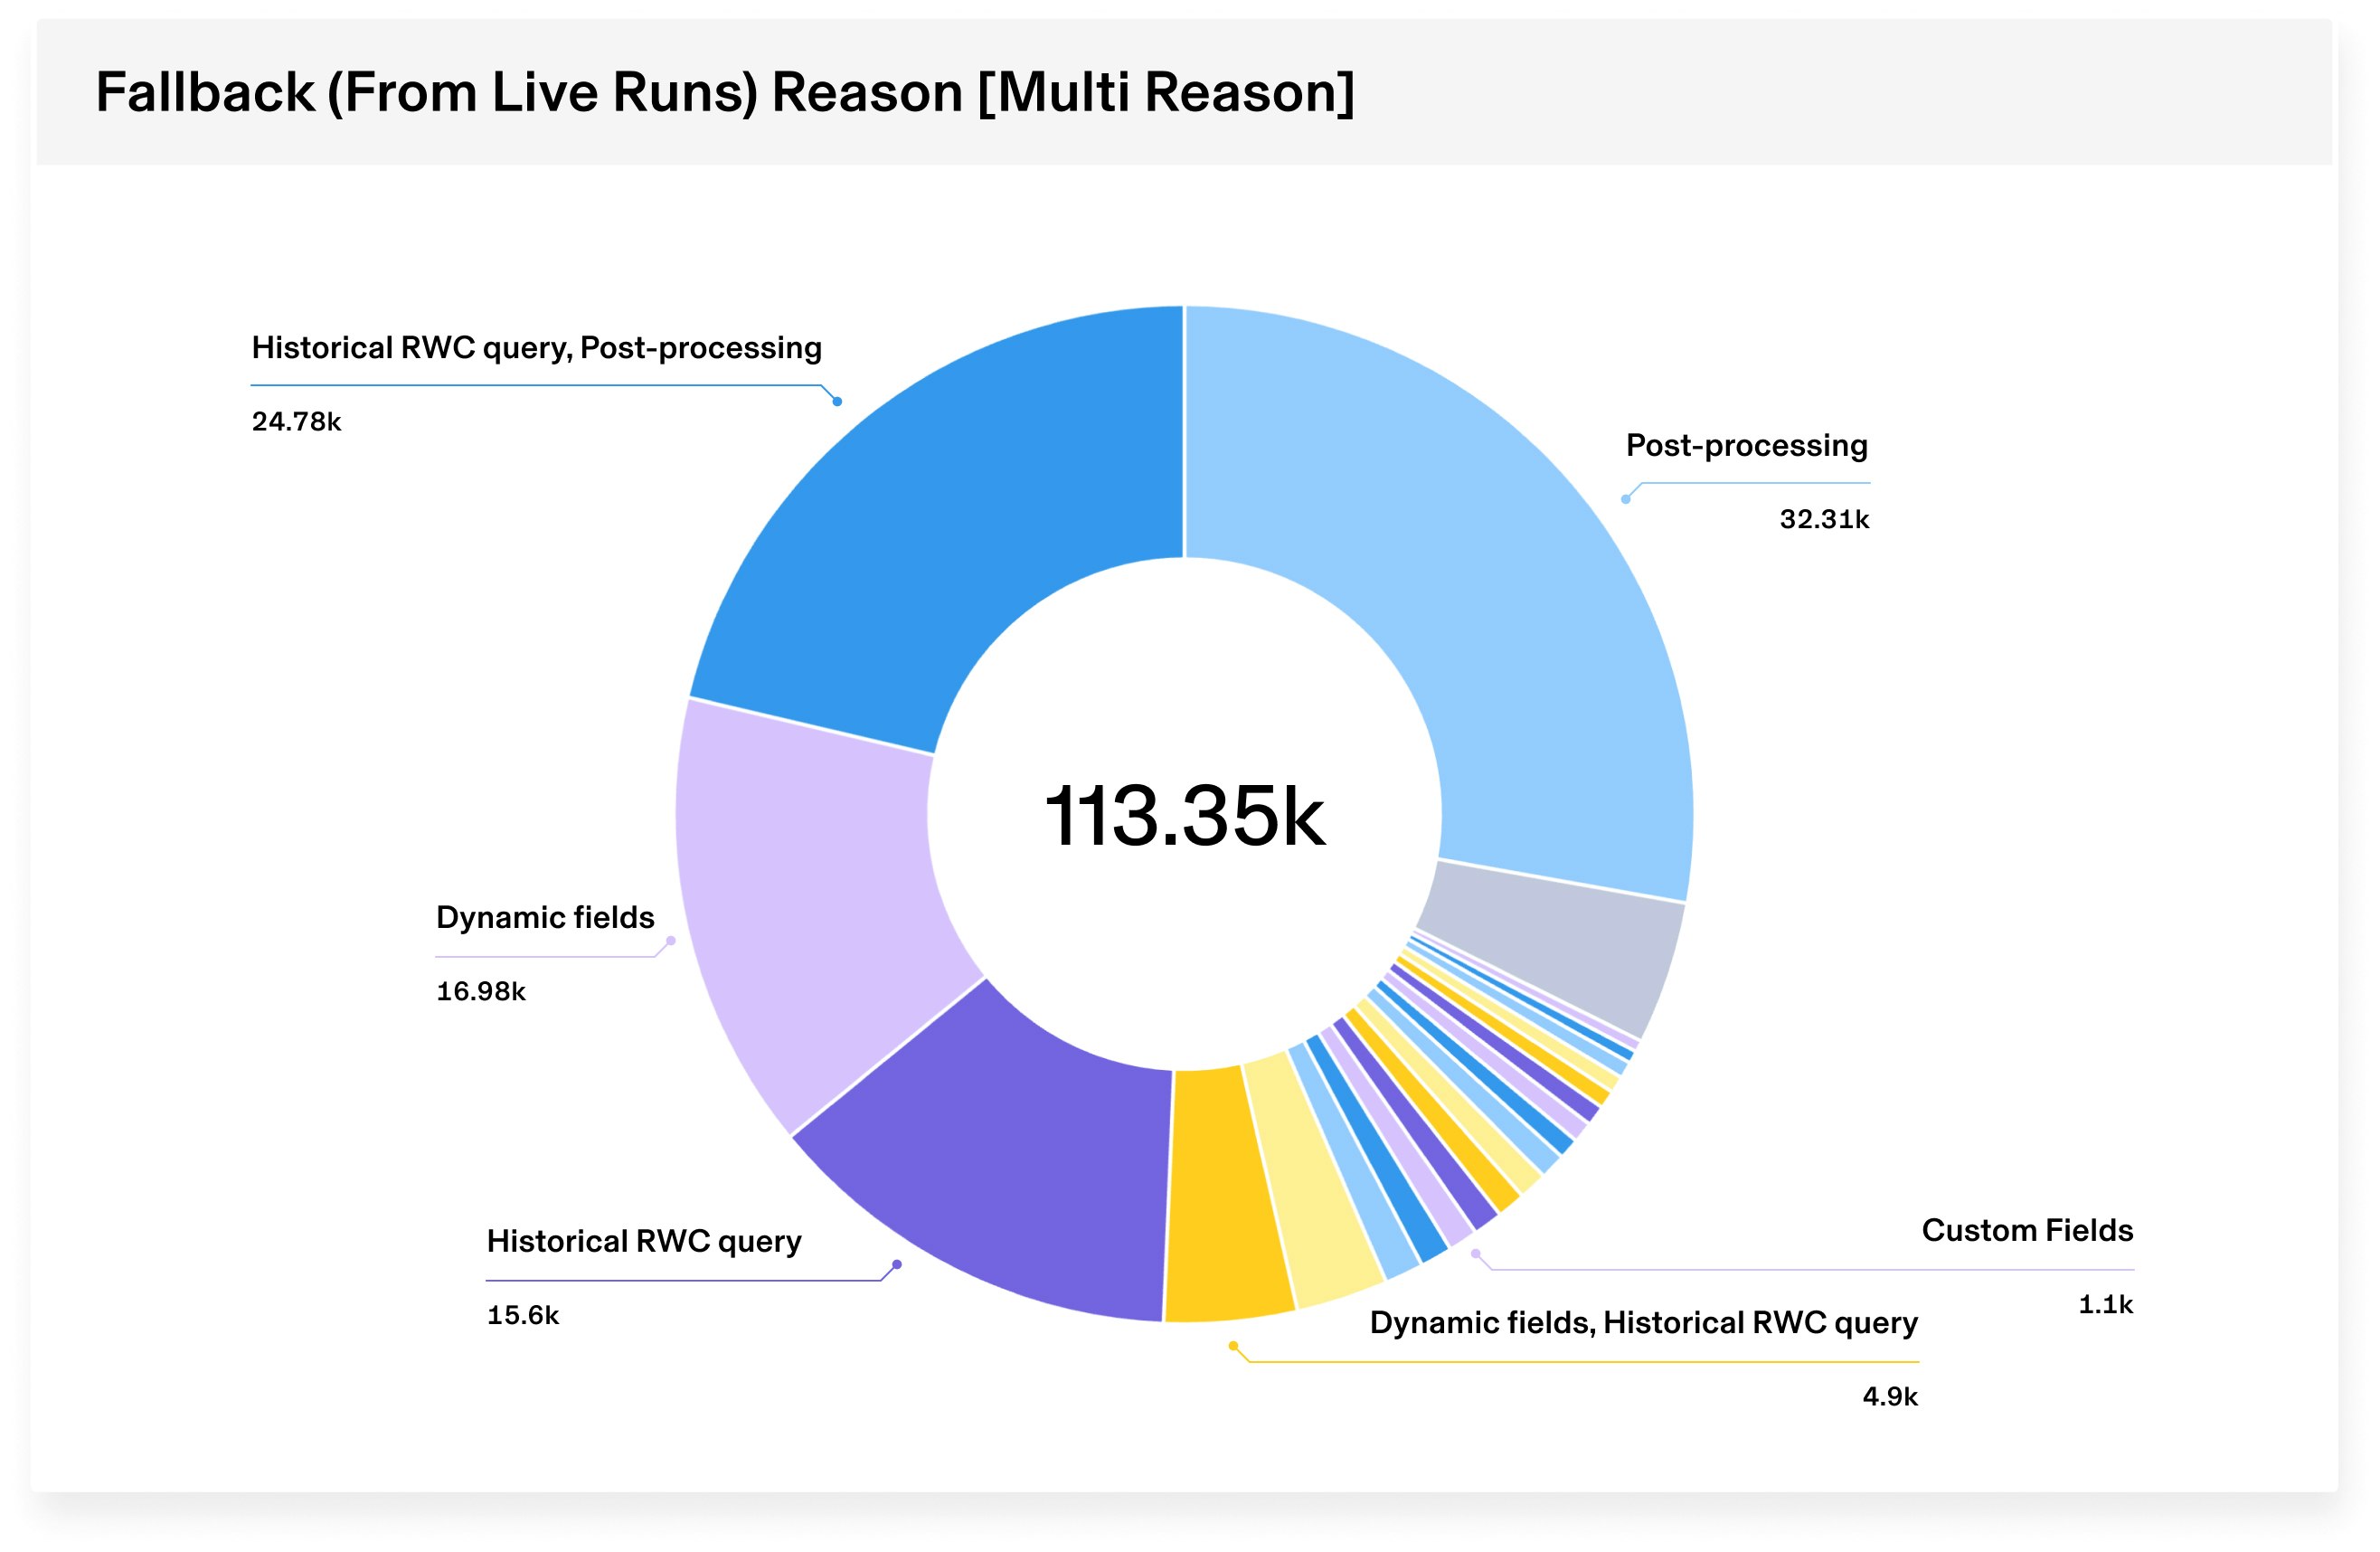Click the 4.9k value label

point(1889,1396)
